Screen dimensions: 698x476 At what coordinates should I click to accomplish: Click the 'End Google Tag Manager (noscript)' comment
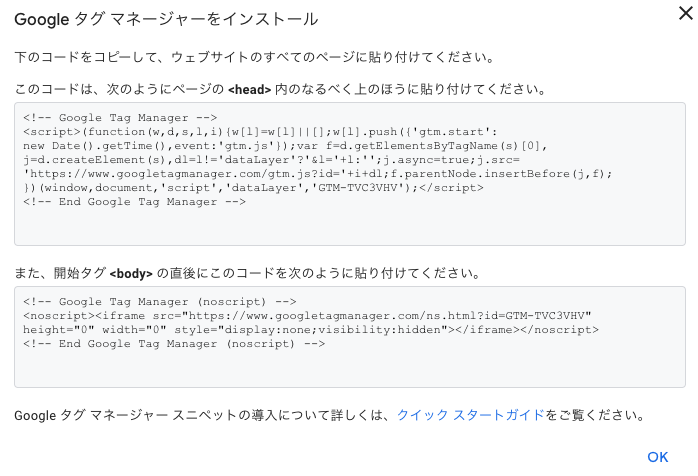(x=174, y=343)
